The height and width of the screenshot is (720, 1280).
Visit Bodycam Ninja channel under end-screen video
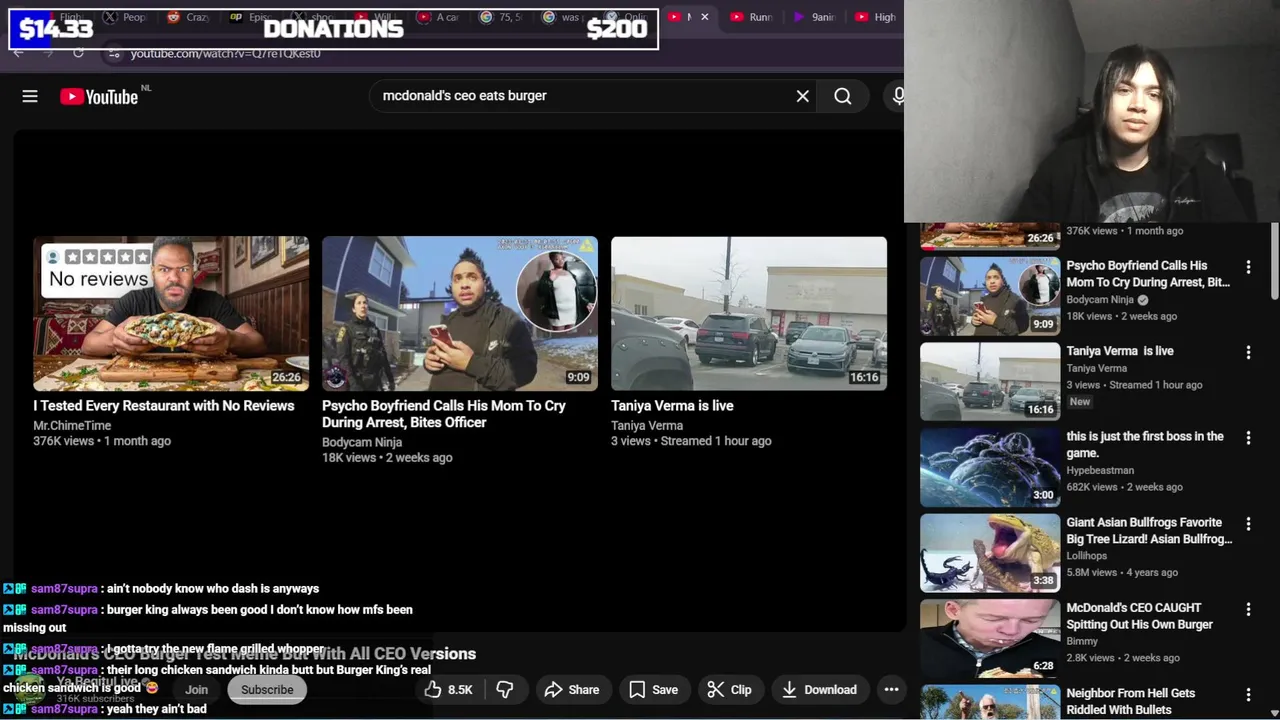(x=362, y=442)
